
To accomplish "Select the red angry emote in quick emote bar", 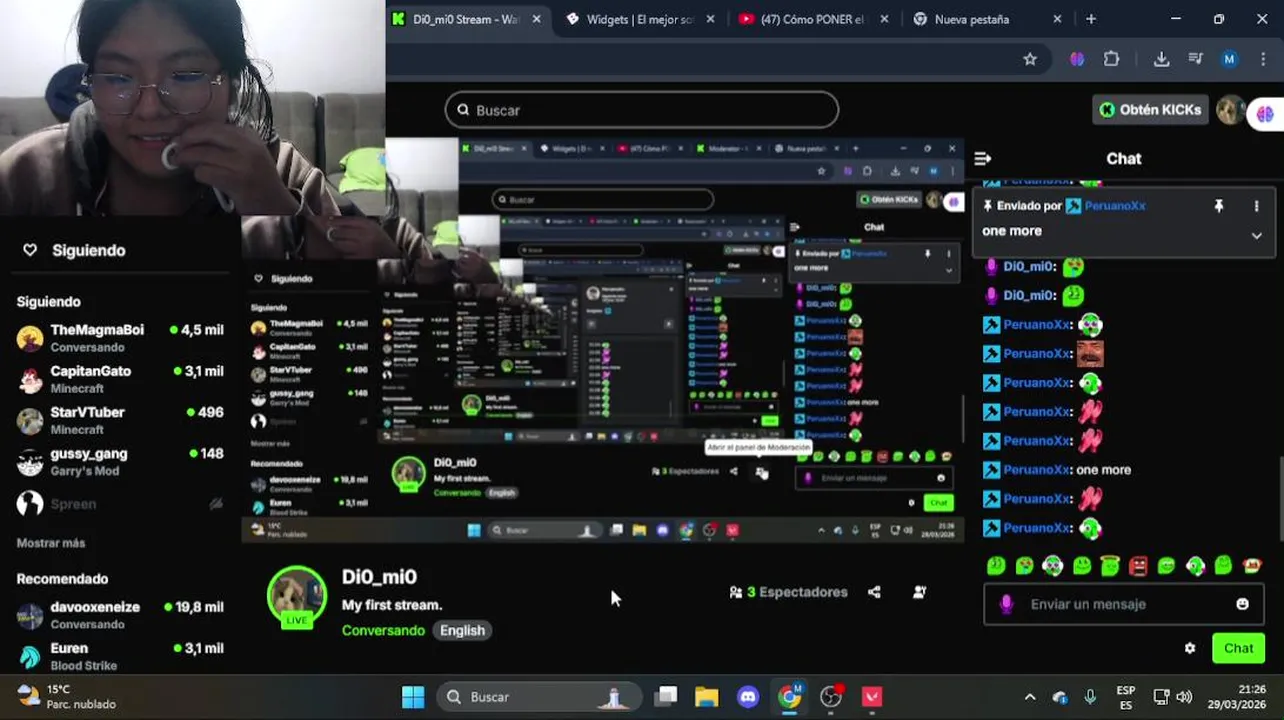I will 1138,566.
